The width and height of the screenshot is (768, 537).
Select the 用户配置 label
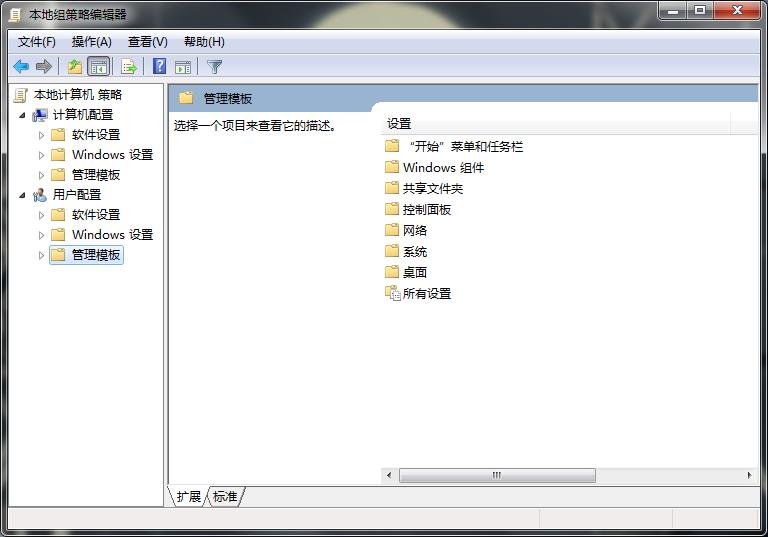(x=77, y=195)
